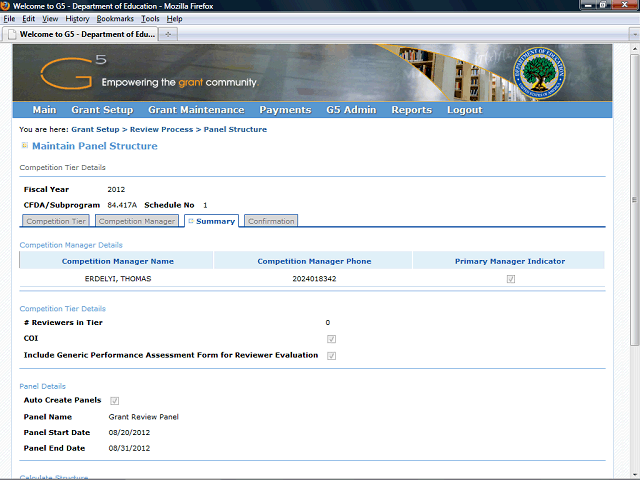Toggle the Generic Performance Assessment Form checkbox
The image size is (640, 480).
(331, 356)
